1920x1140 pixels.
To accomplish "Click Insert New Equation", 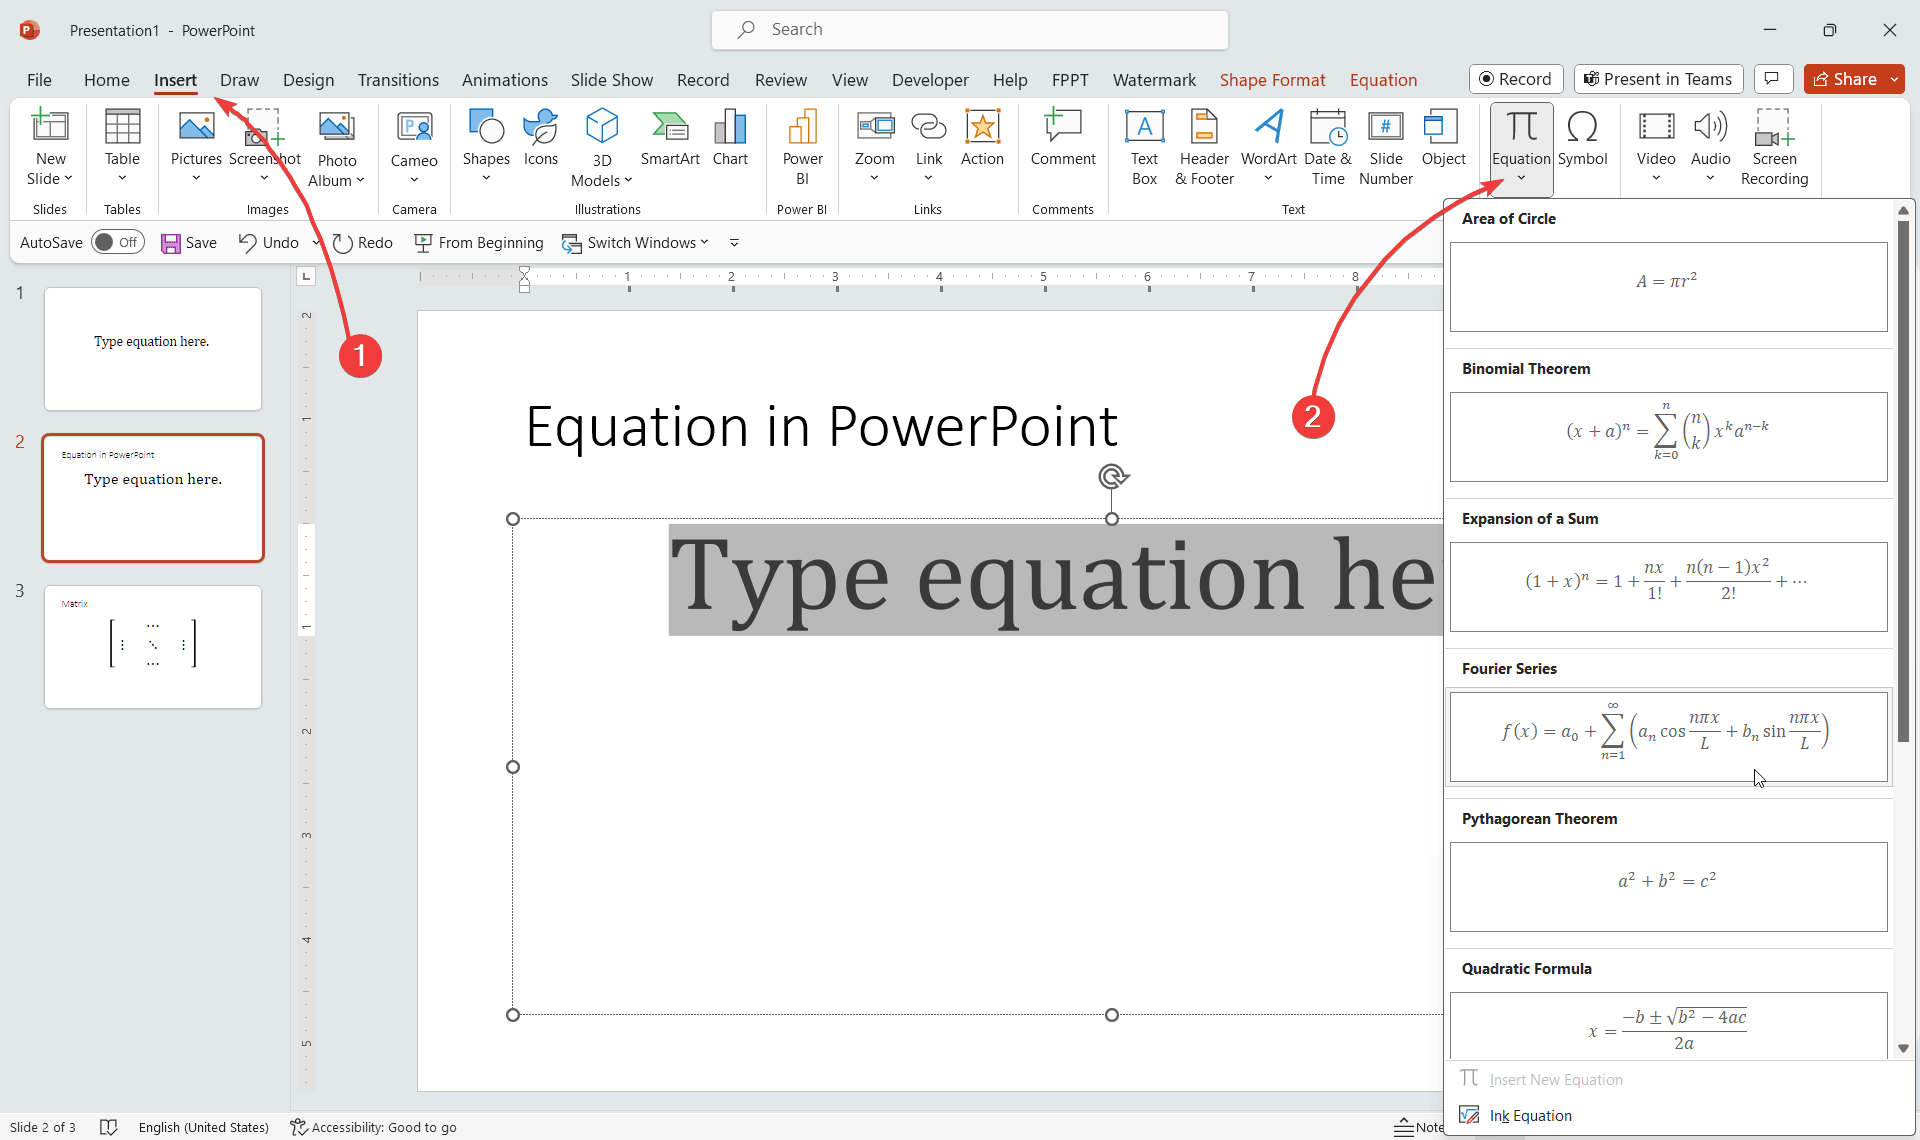I will [1555, 1079].
